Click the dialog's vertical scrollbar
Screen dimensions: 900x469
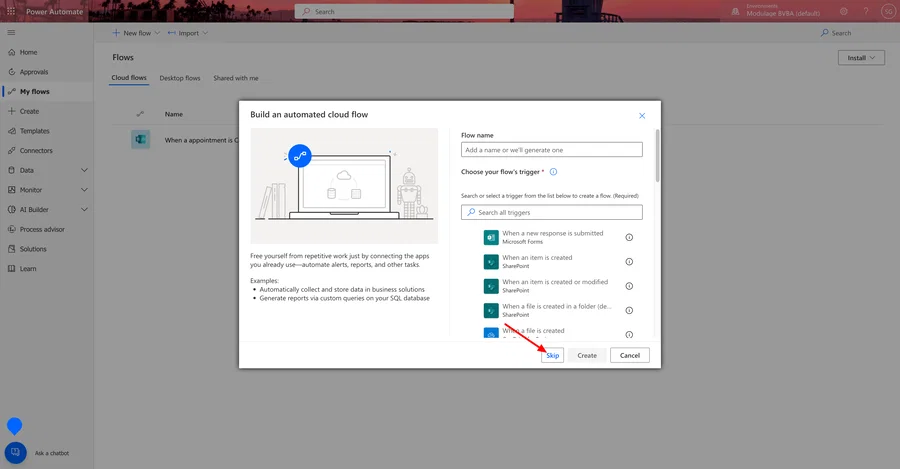tap(657, 156)
